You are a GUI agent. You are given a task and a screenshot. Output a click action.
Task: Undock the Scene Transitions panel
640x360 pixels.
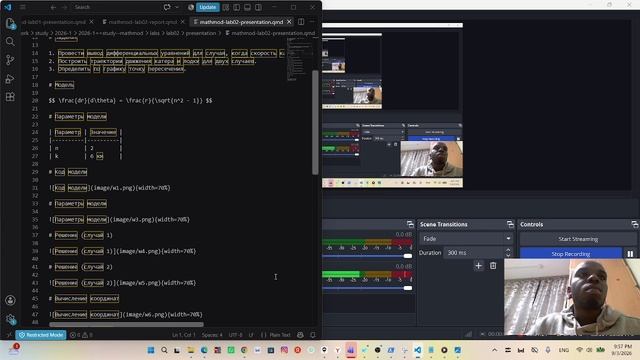[510, 224]
